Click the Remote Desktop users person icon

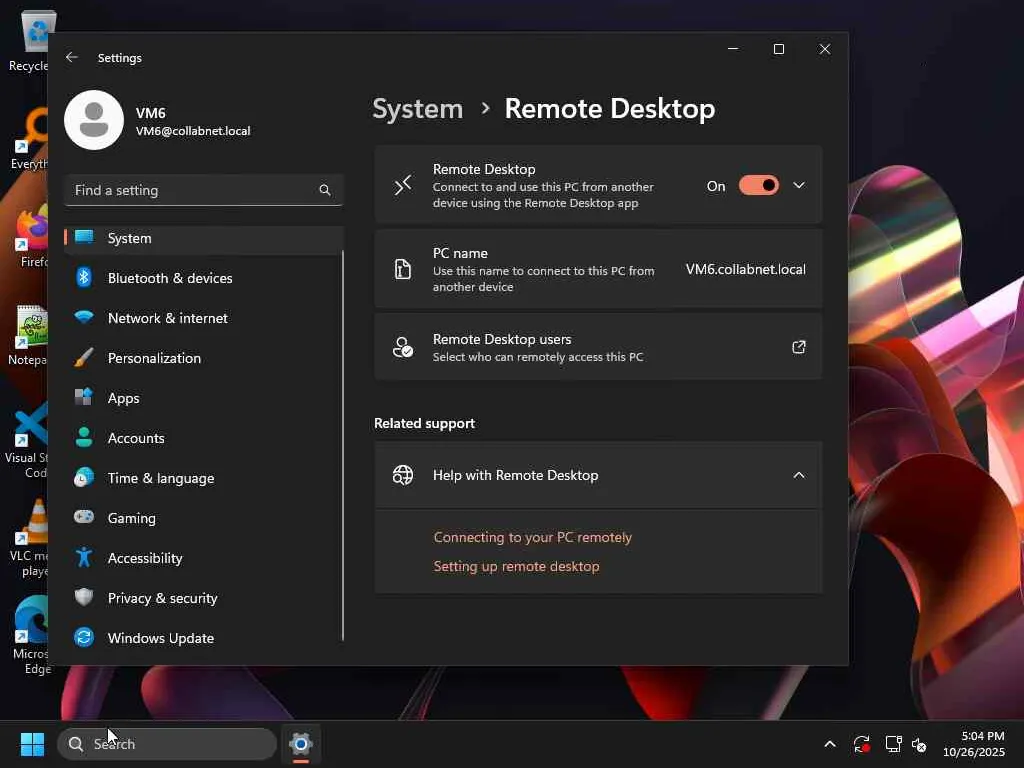coord(402,347)
